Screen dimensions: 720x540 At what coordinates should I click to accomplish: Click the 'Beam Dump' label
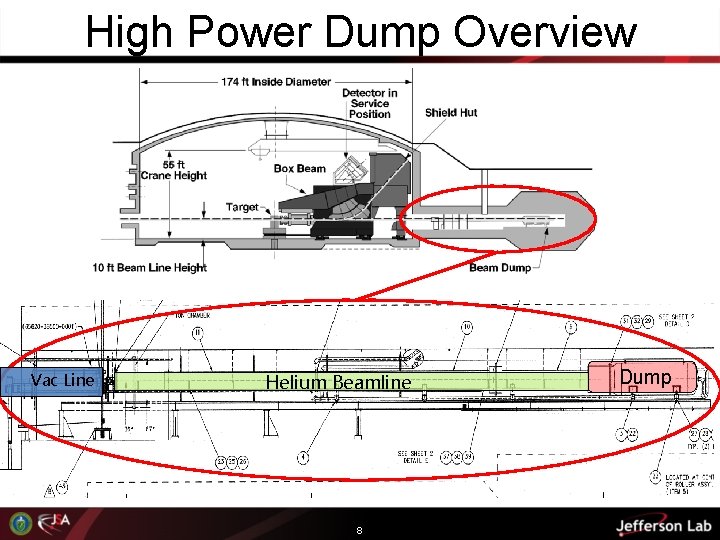pyautogui.click(x=500, y=268)
